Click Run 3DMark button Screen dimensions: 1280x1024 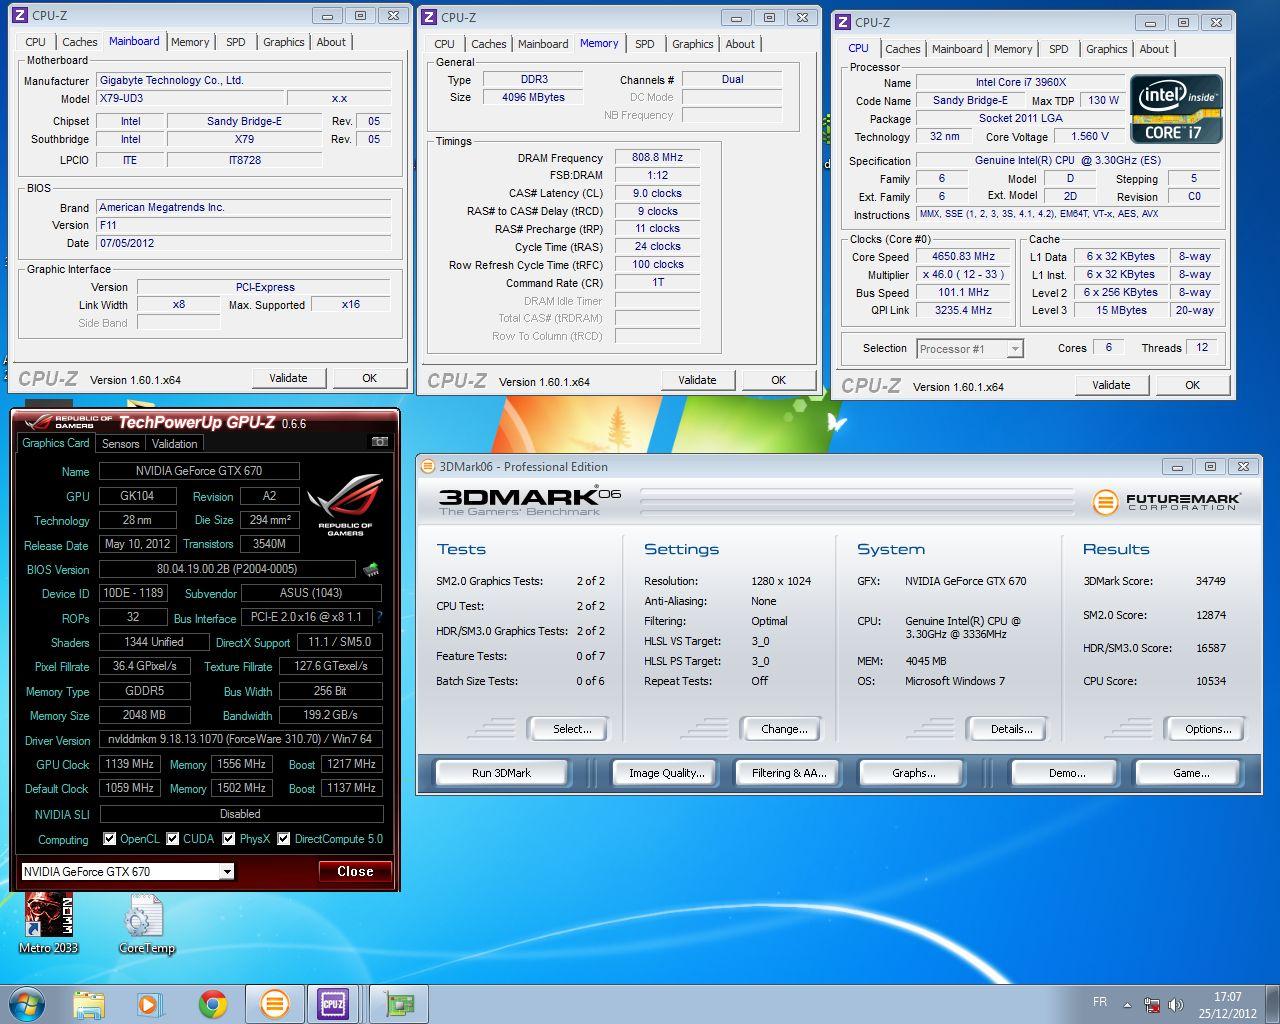tap(501, 773)
